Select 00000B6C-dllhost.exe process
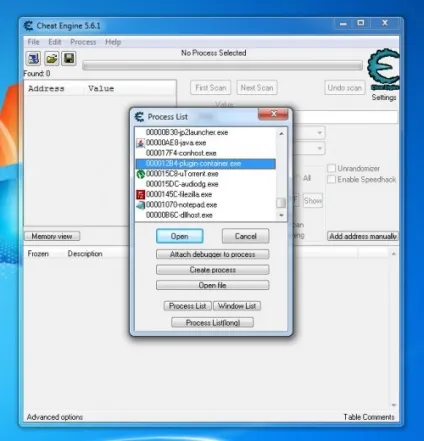 pos(206,215)
